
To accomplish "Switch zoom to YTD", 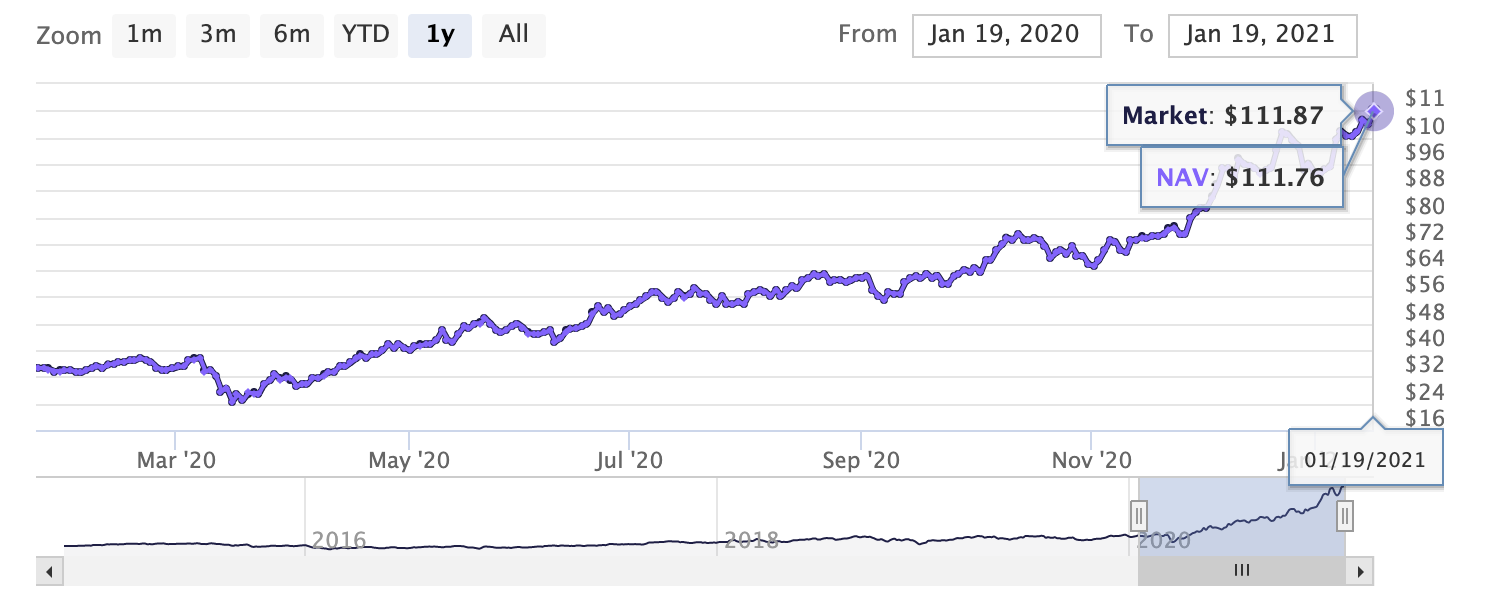I will (365, 35).
